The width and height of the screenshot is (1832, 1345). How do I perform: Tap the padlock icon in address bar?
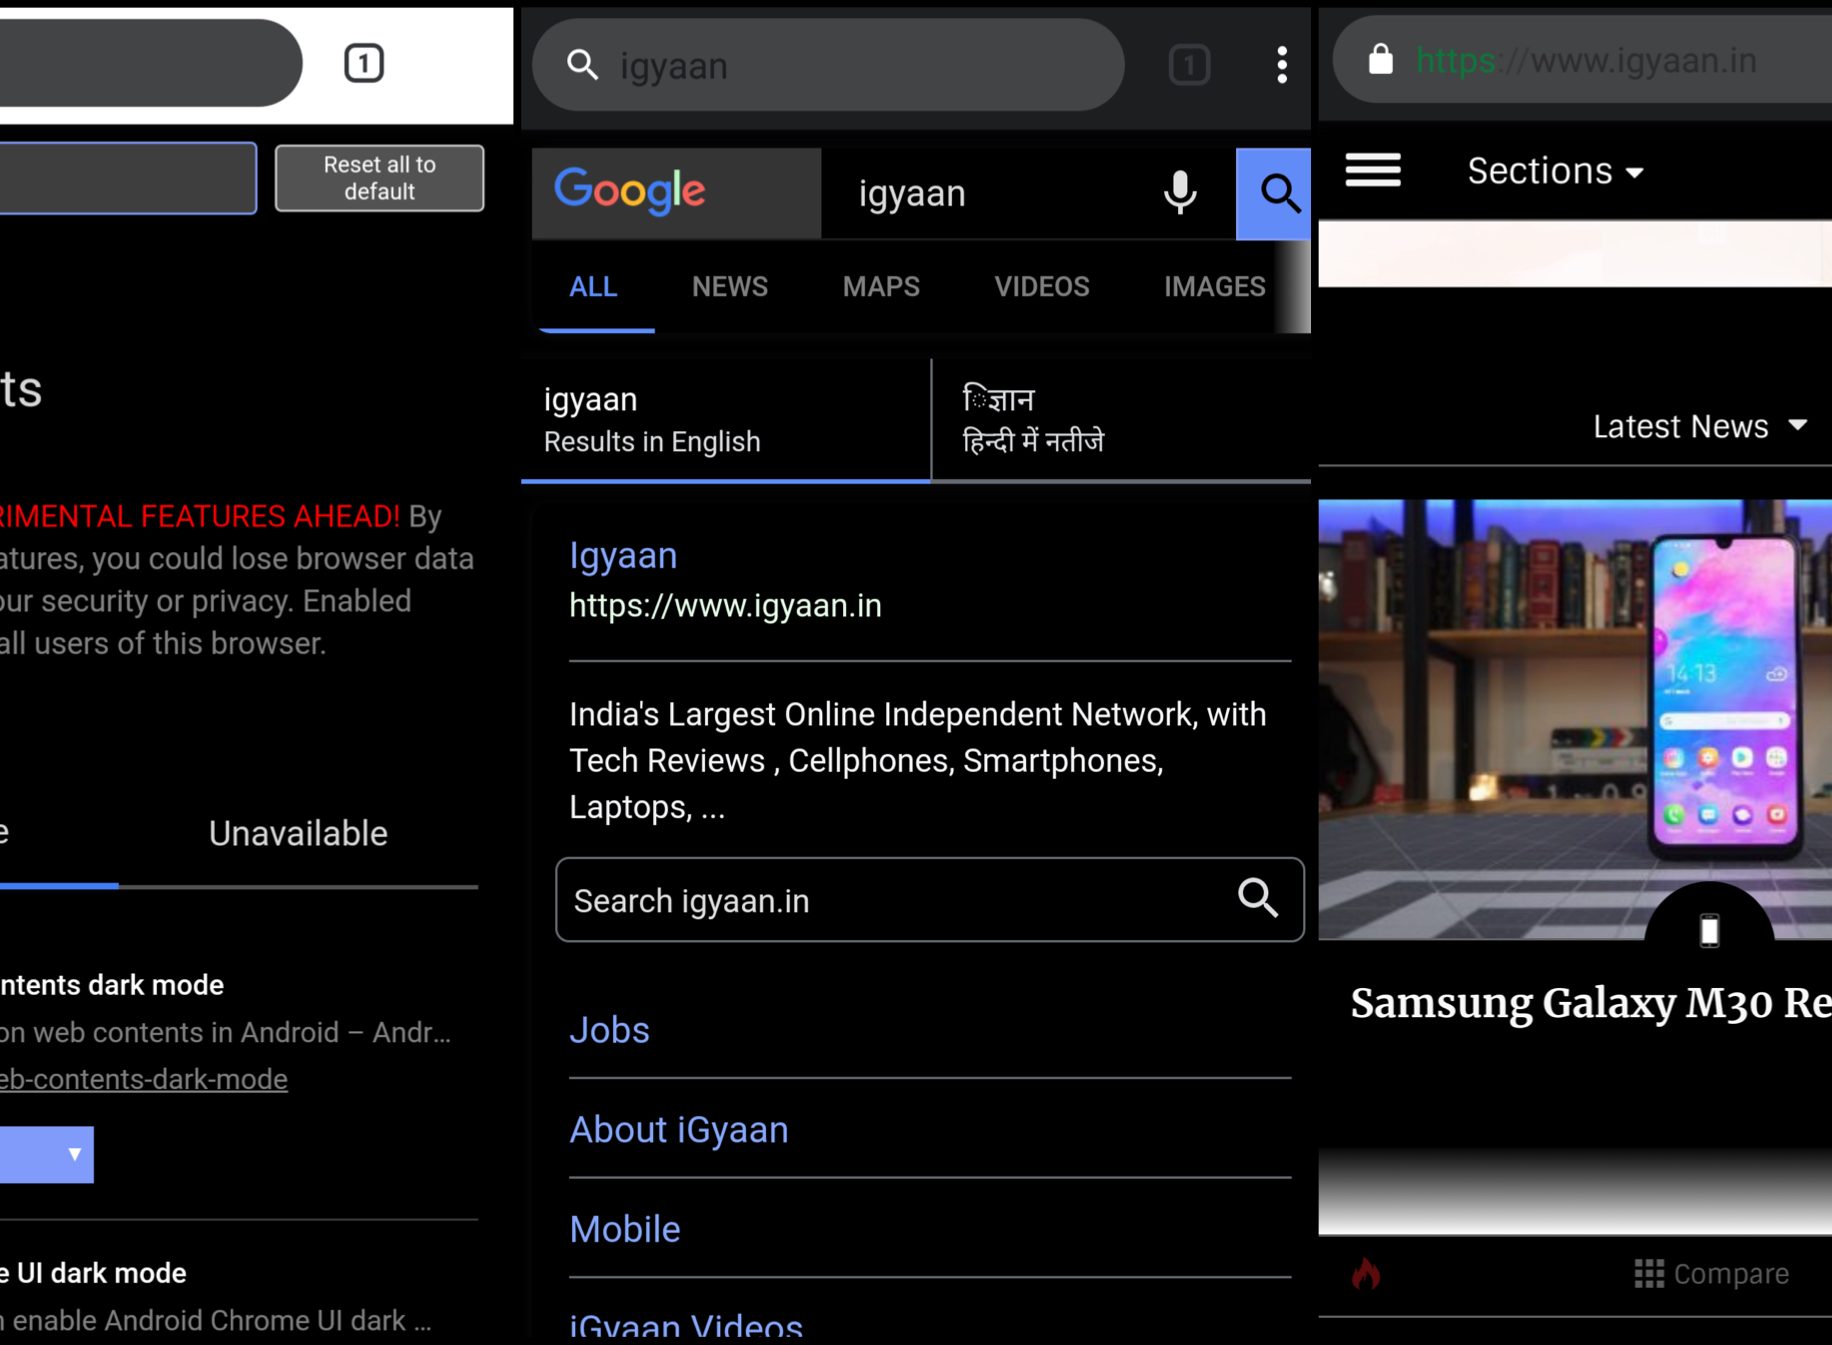(x=1380, y=60)
